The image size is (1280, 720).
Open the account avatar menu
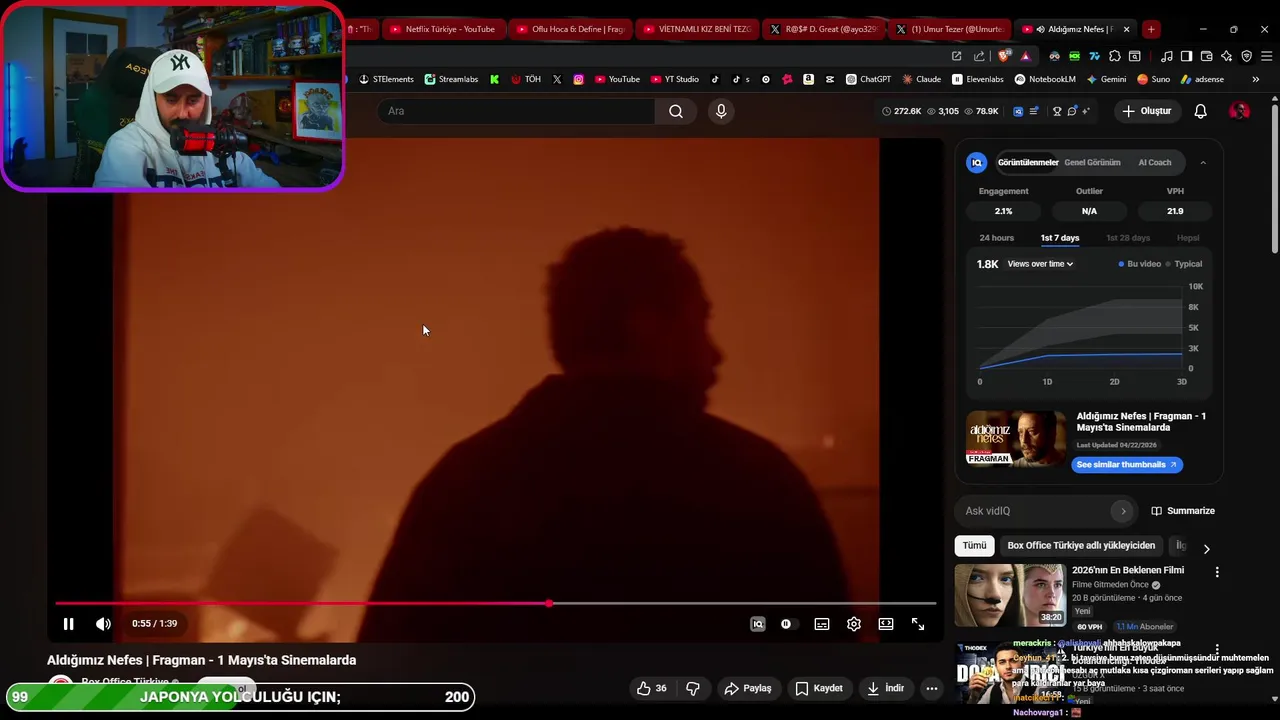(1239, 111)
